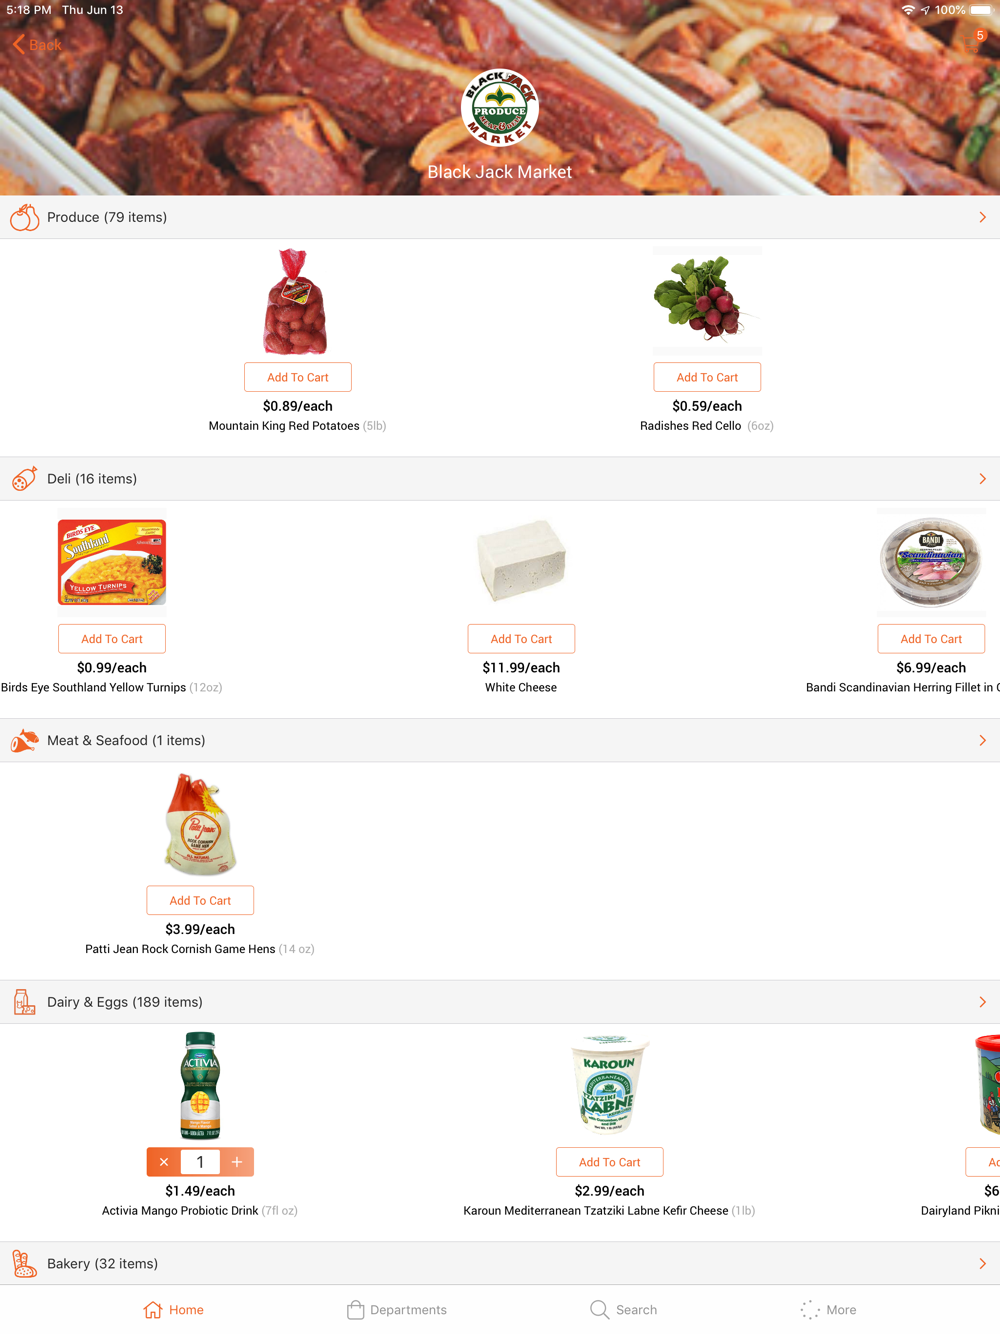Screen dimensions: 1000x1334
Task: Increase Activia Mango drink quantity with plus
Action: coord(237,1162)
